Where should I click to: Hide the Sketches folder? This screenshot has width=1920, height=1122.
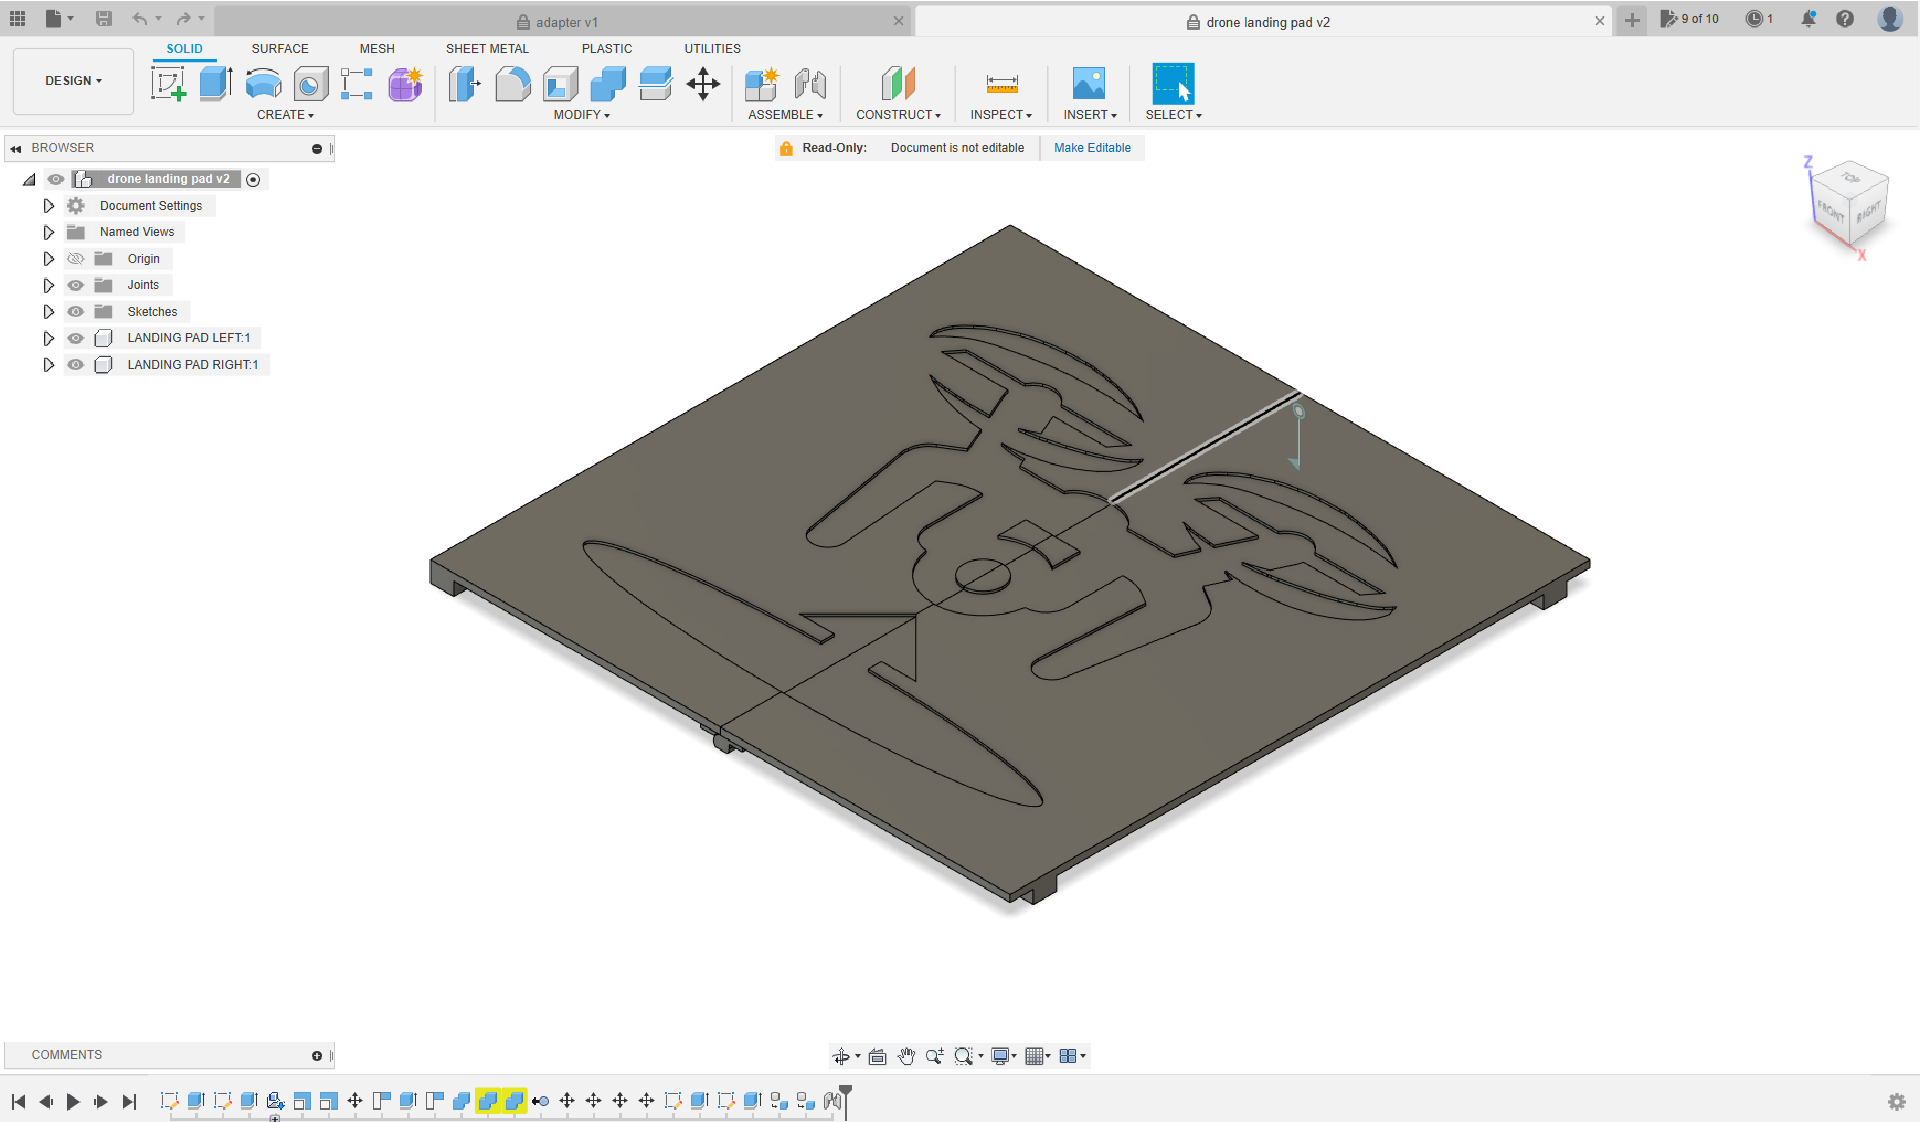click(75, 312)
